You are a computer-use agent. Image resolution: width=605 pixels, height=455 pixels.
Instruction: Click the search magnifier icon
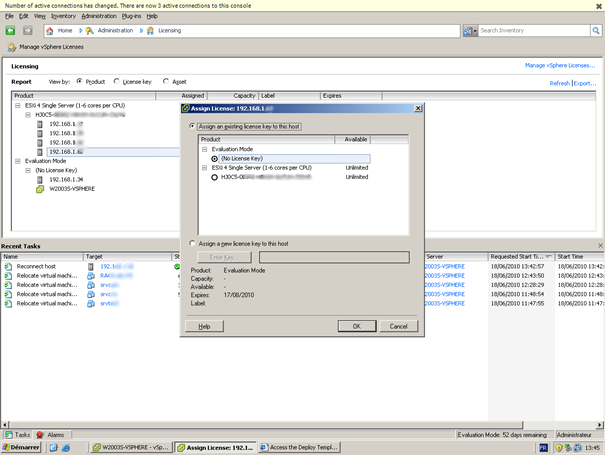pos(596,30)
